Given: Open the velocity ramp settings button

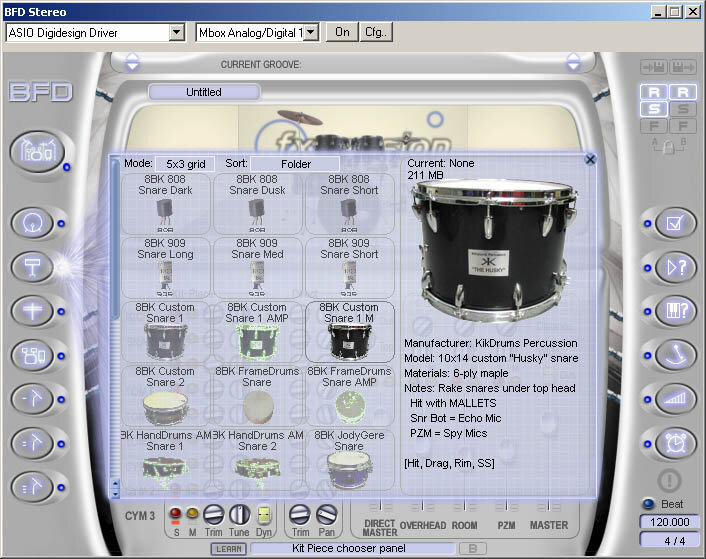Looking at the screenshot, I should click(675, 399).
